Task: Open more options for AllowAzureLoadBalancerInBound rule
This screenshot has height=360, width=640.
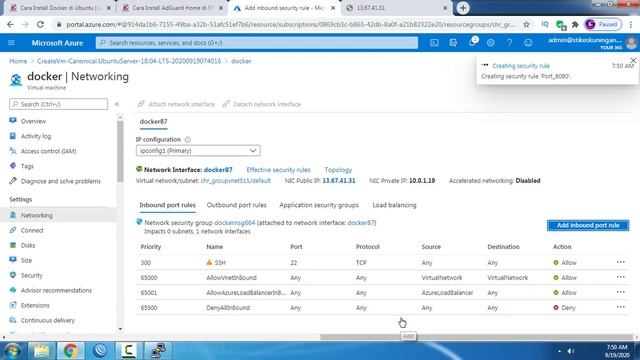Action: coord(620,292)
